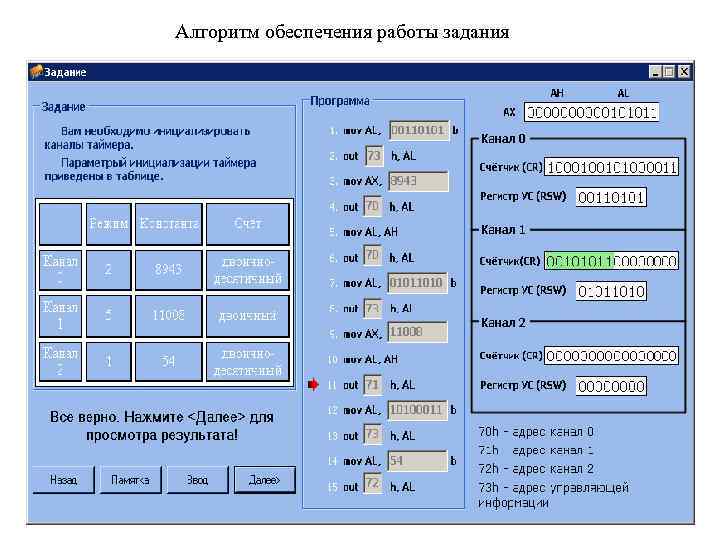Screen dimensions: 720x540
Task: Click line 2 out port field 73
Action: (374, 156)
